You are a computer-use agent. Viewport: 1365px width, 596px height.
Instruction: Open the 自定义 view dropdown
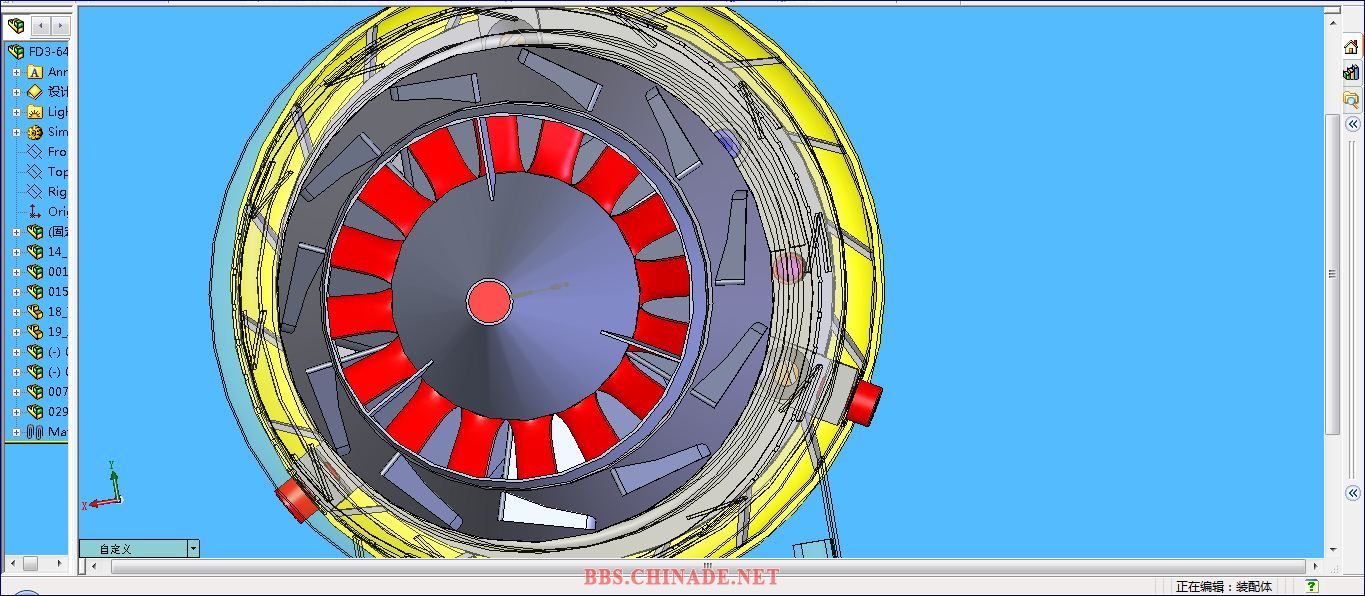(x=193, y=549)
